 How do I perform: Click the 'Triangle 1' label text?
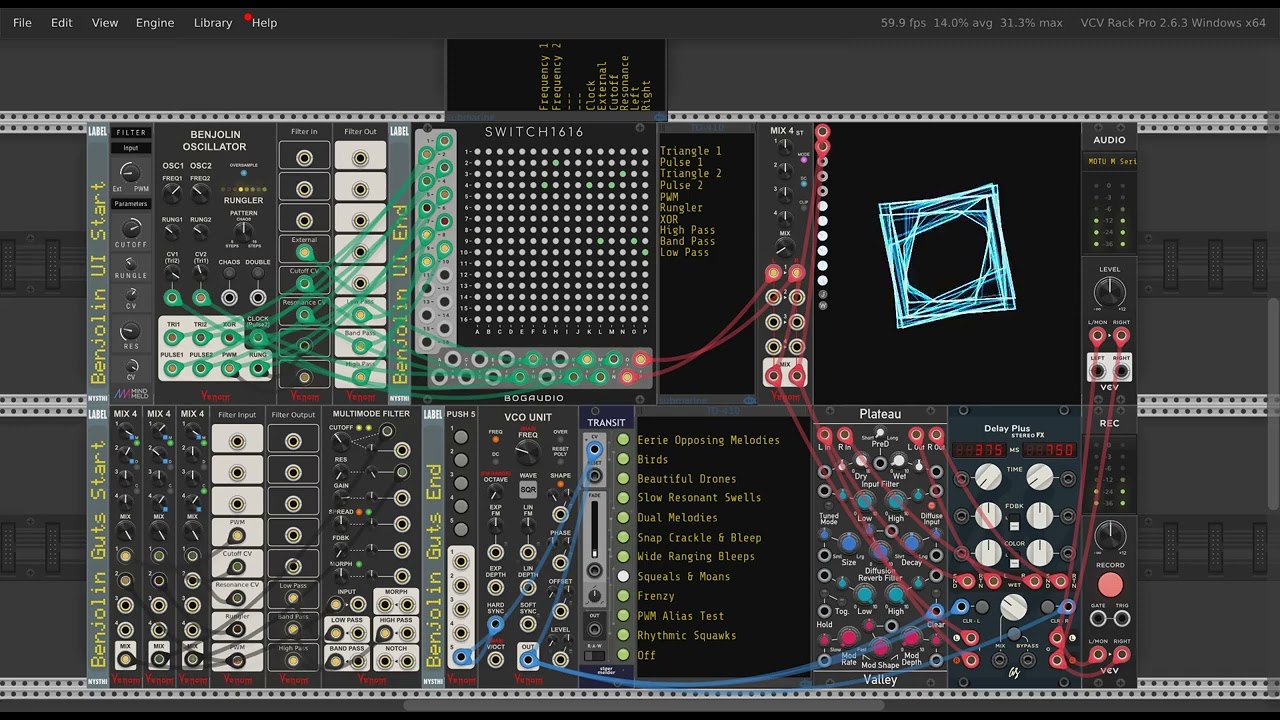point(691,151)
